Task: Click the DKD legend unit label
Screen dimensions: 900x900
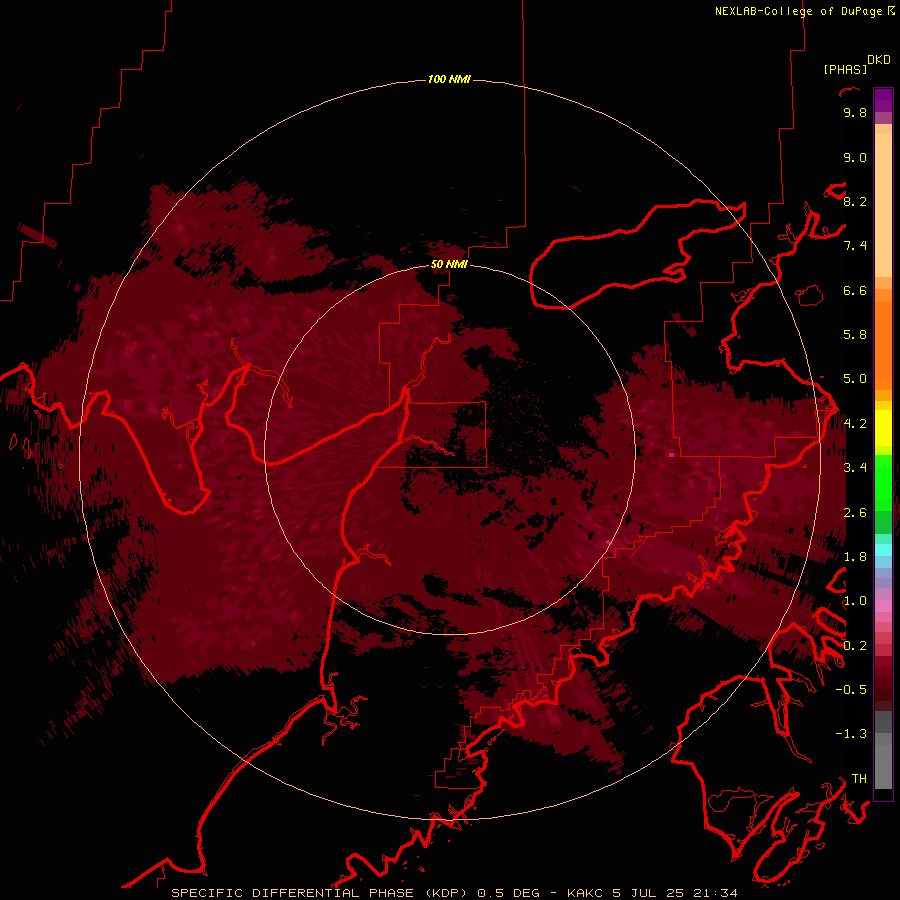Action: (879, 60)
